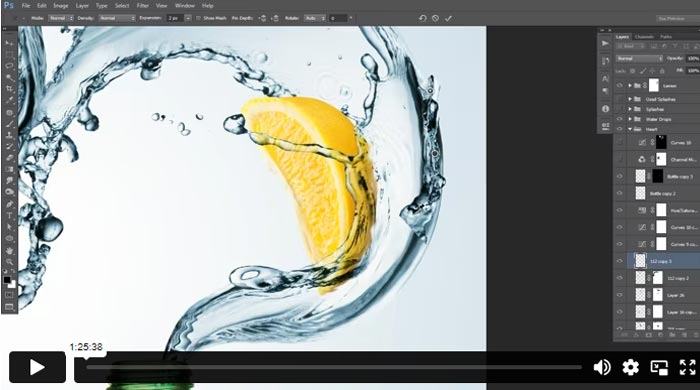Open the Filter menu
Viewport: 700px width, 390px height.
point(142,6)
